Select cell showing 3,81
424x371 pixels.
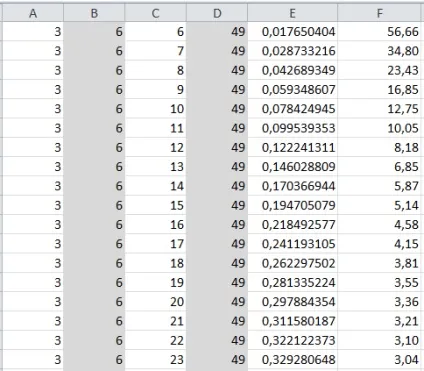(x=379, y=263)
